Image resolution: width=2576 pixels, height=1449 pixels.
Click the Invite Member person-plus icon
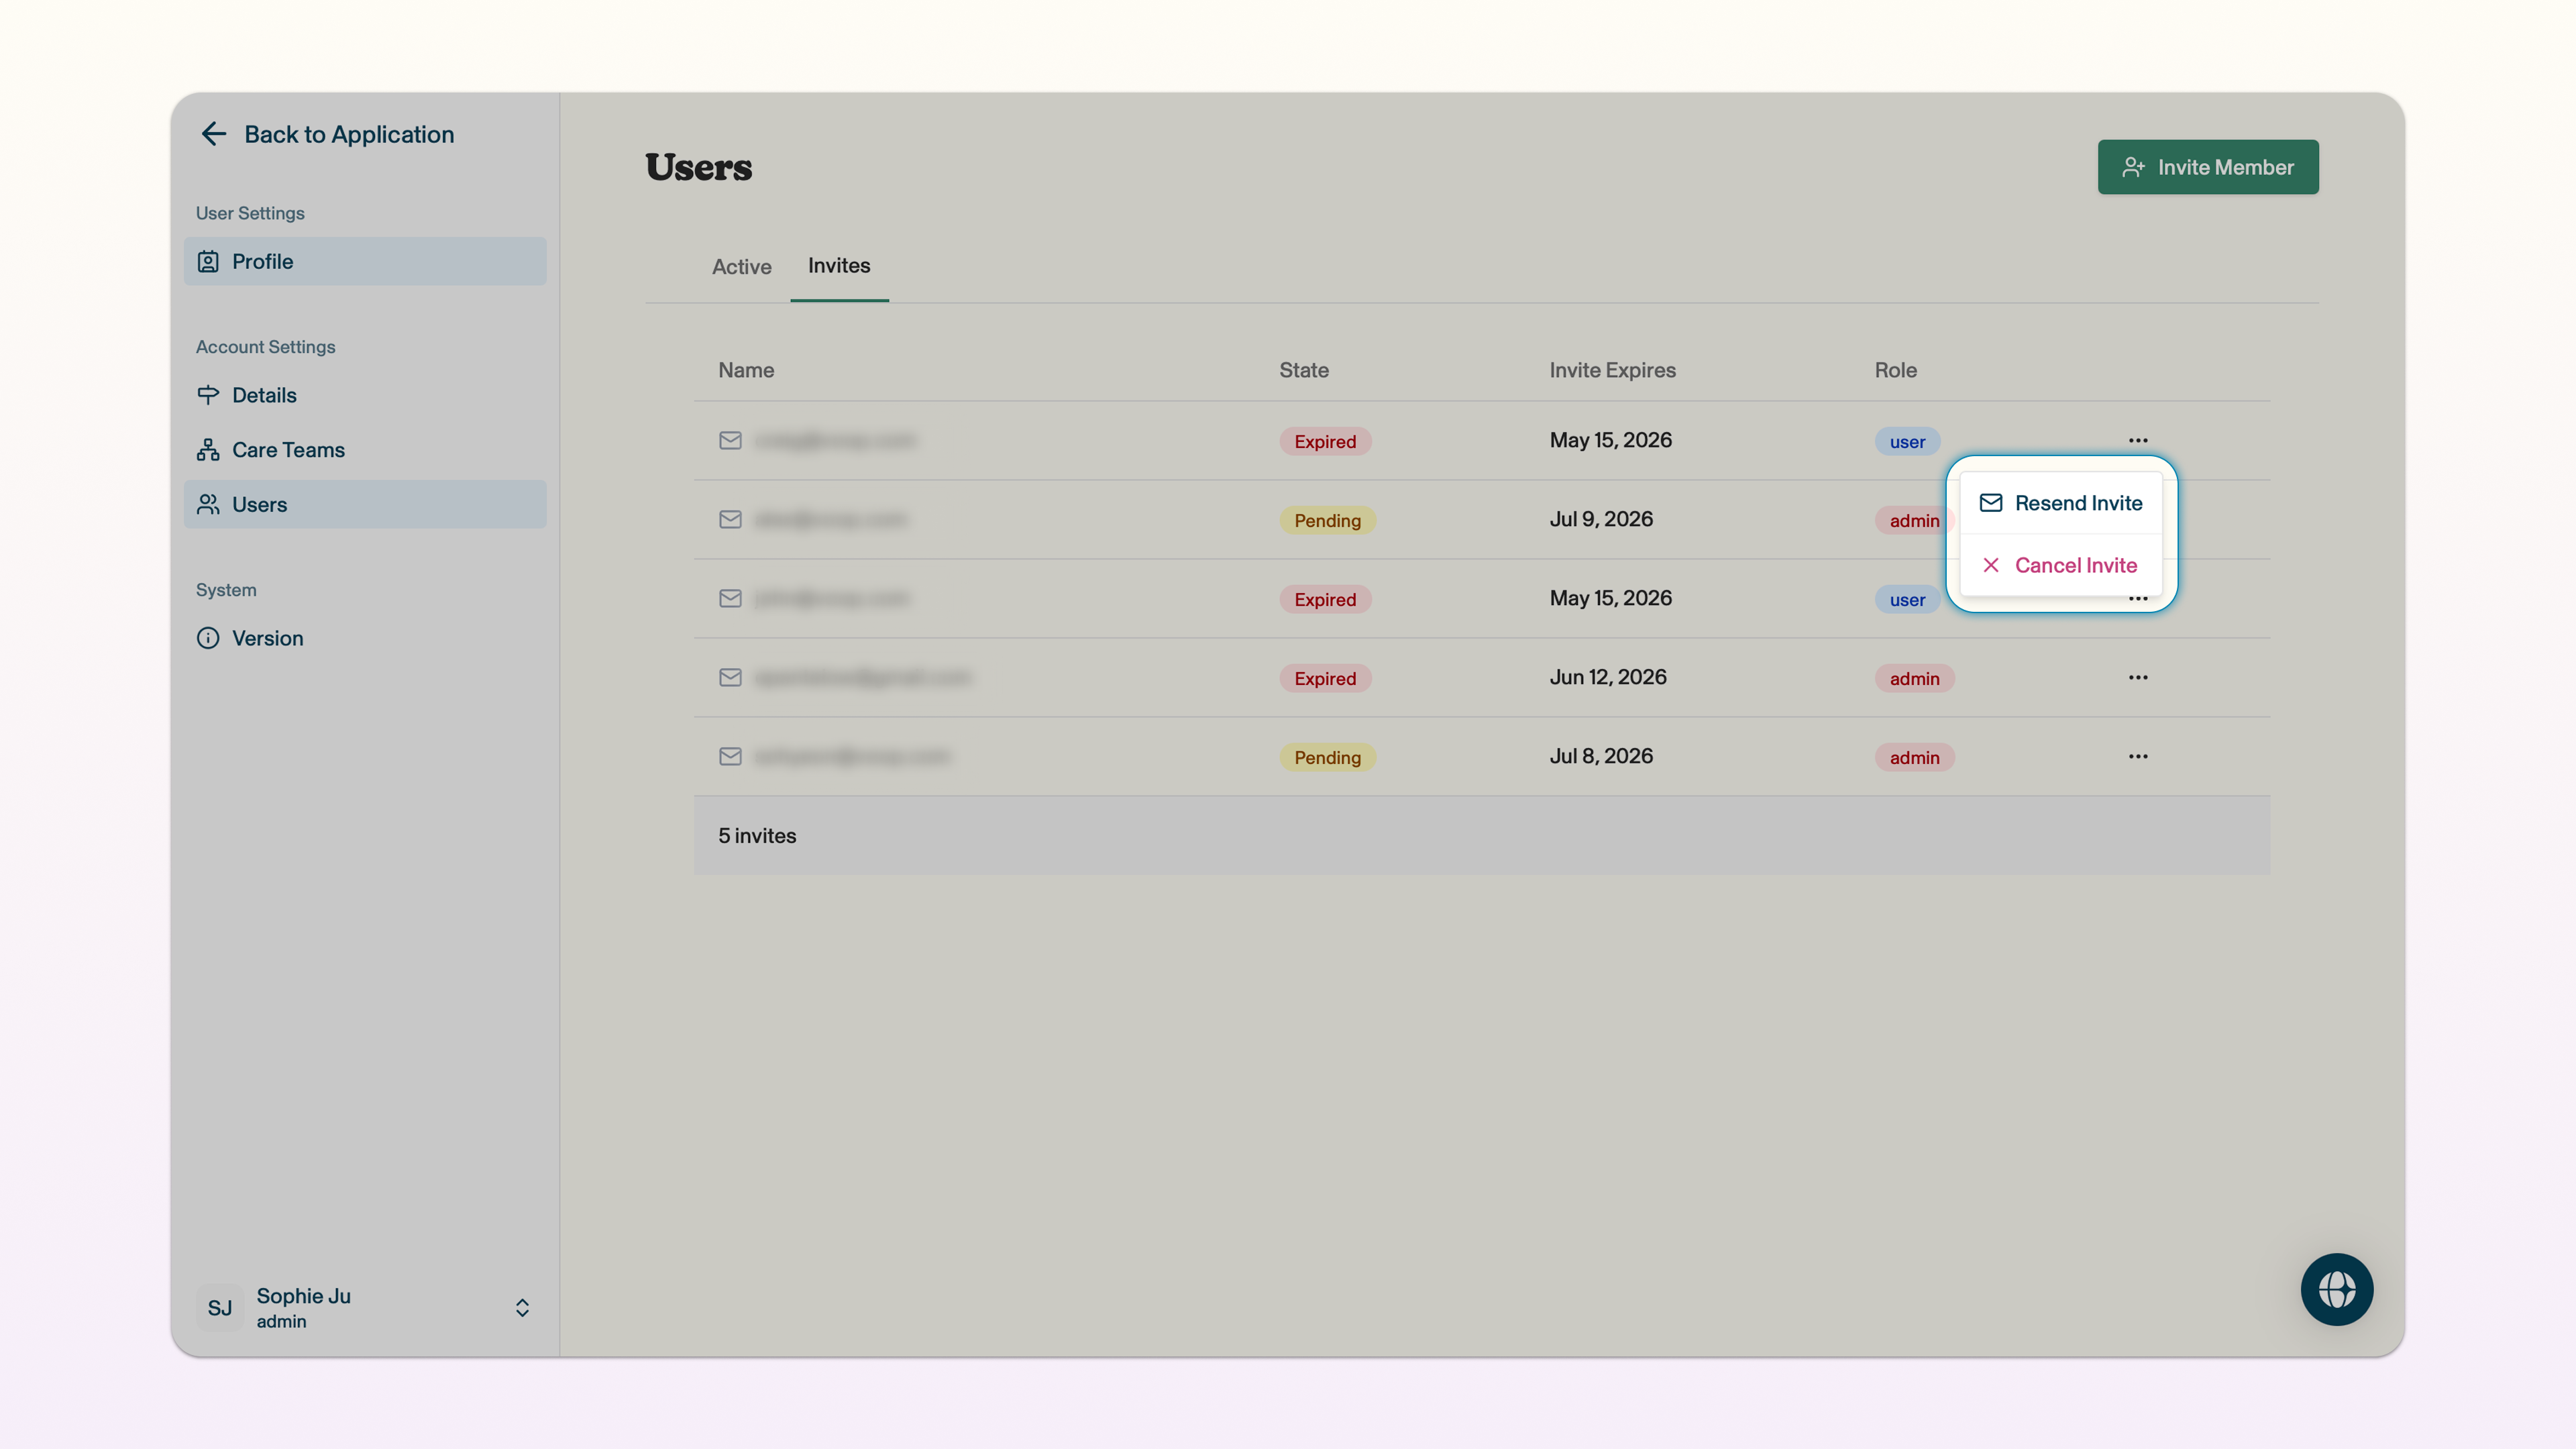click(2133, 167)
